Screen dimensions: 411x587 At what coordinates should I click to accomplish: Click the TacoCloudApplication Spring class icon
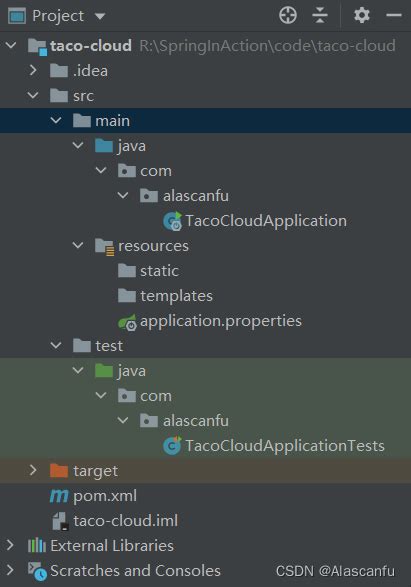click(173, 221)
